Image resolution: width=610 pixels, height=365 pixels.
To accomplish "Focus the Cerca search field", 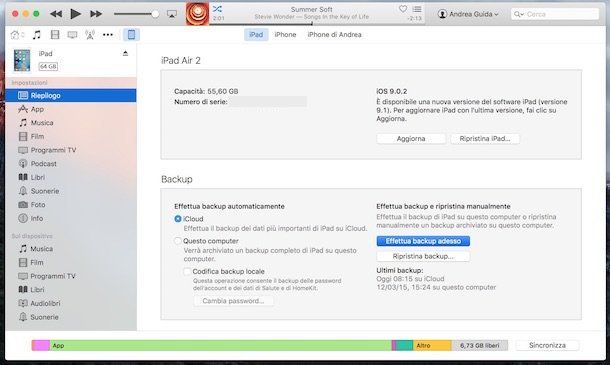I will (555, 14).
